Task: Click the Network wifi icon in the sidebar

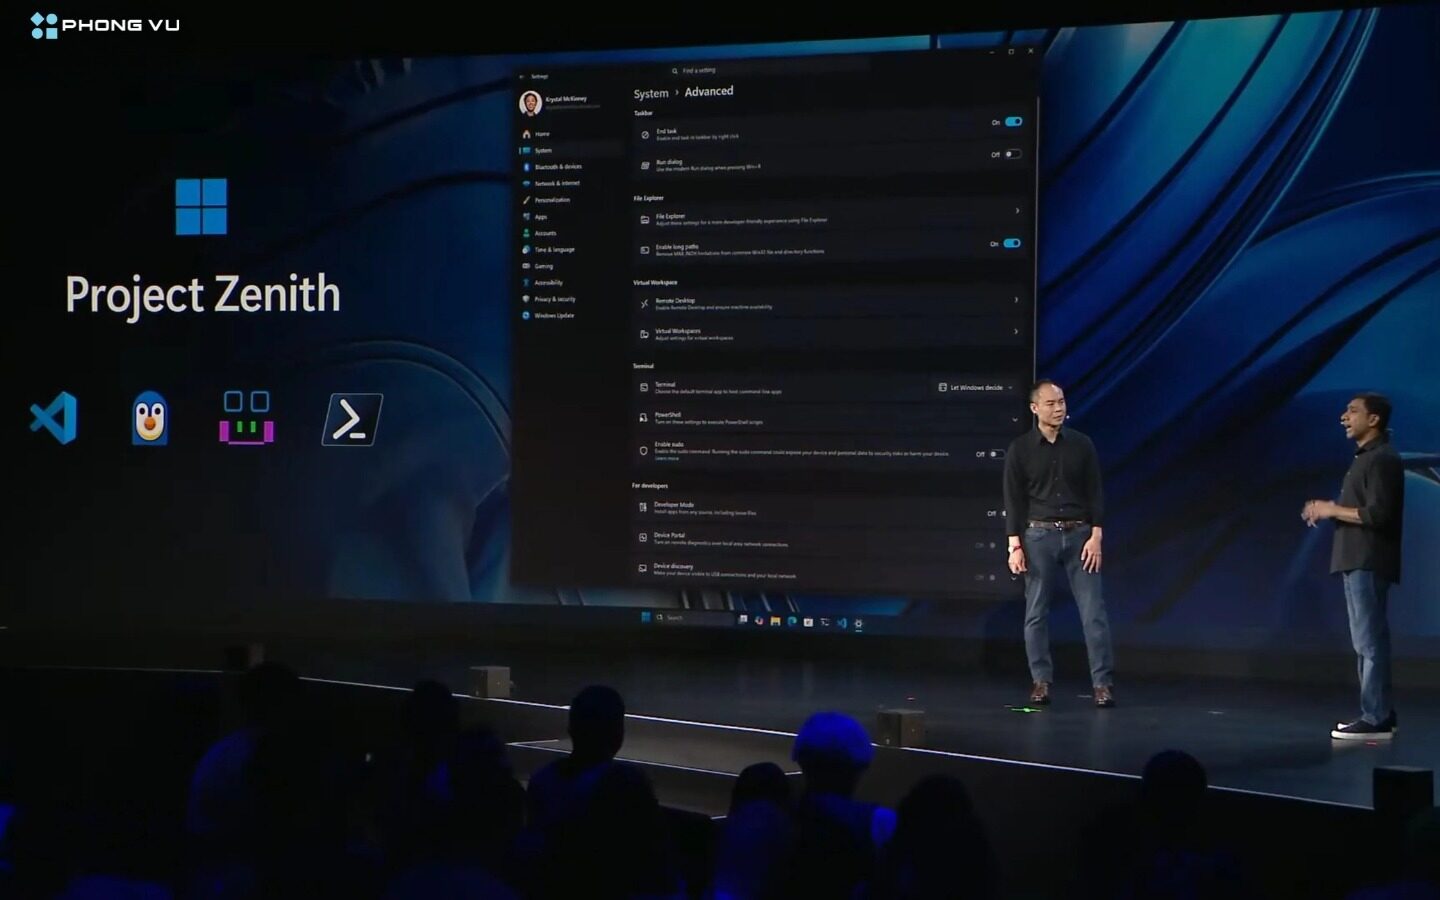Action: (x=527, y=183)
